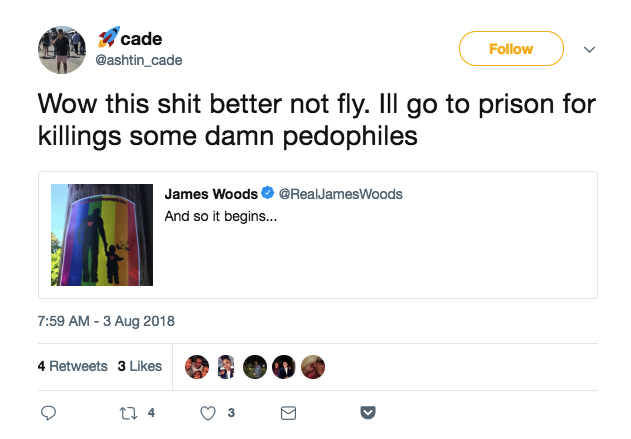
Task: Visit the @RealJamesWoods handle
Action: pos(340,194)
